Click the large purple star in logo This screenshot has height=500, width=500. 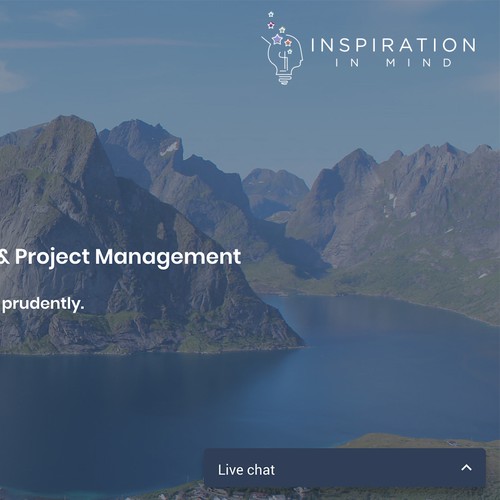[277, 39]
